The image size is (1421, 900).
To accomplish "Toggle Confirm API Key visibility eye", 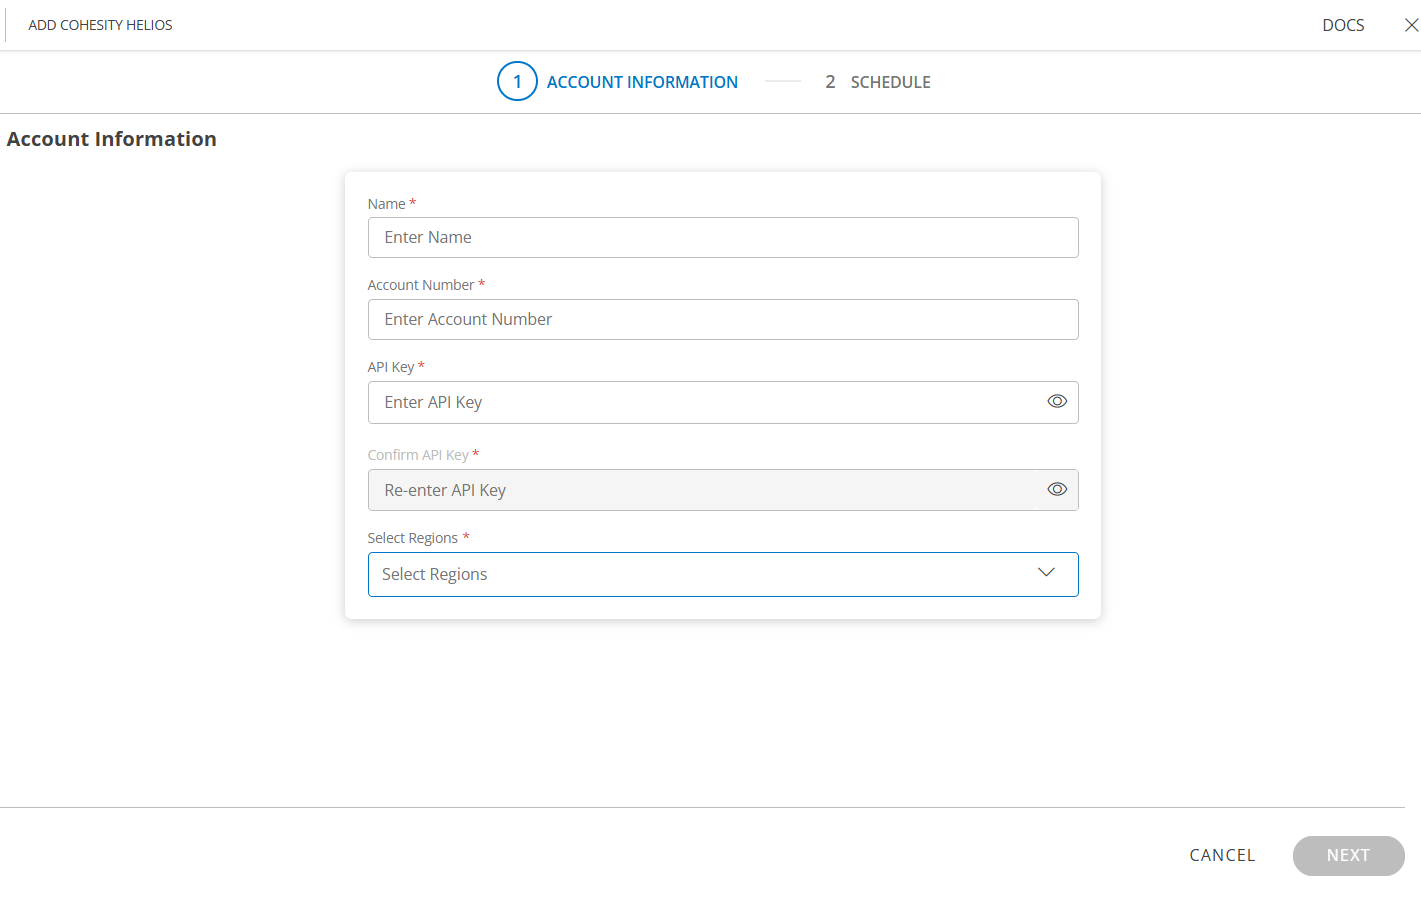I will click(1057, 489).
